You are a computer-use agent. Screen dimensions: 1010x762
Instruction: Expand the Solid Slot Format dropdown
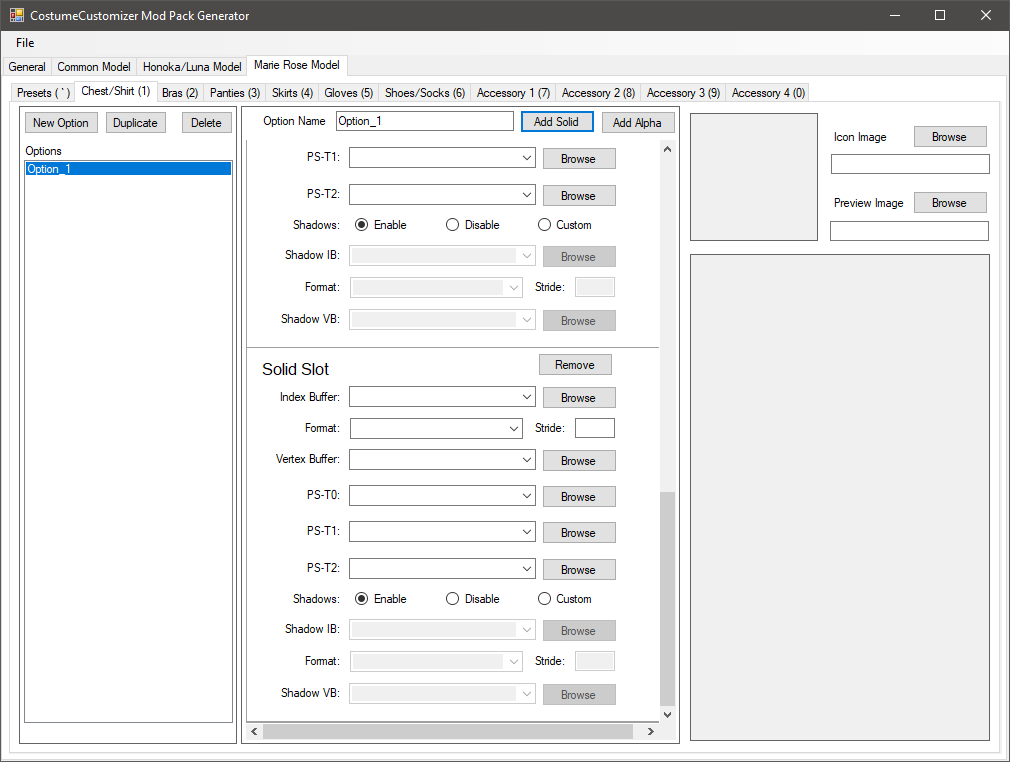click(513, 428)
